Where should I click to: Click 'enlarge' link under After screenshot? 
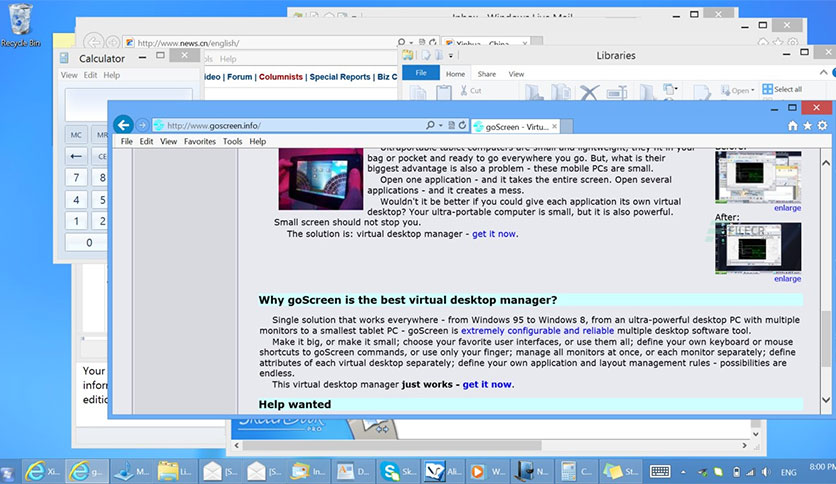(787, 279)
